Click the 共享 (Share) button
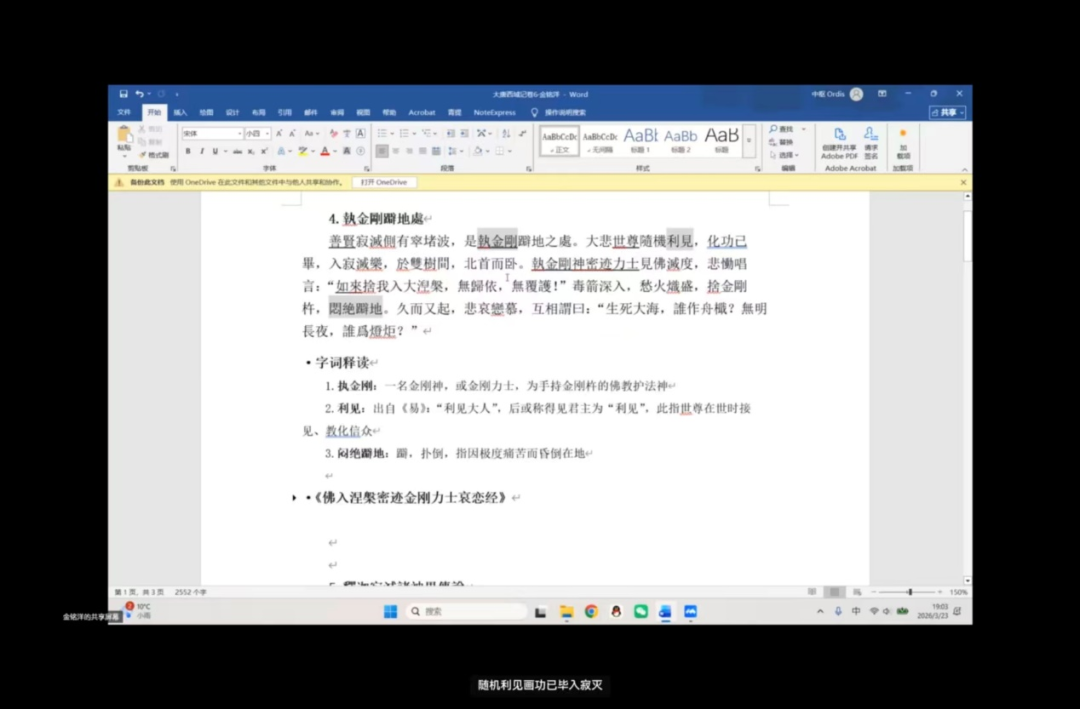 point(946,112)
